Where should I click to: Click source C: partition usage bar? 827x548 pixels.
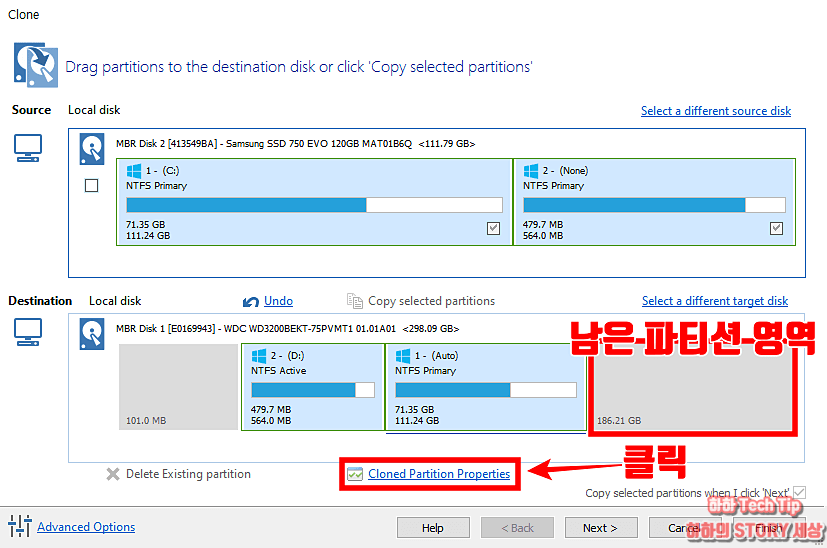[314, 205]
